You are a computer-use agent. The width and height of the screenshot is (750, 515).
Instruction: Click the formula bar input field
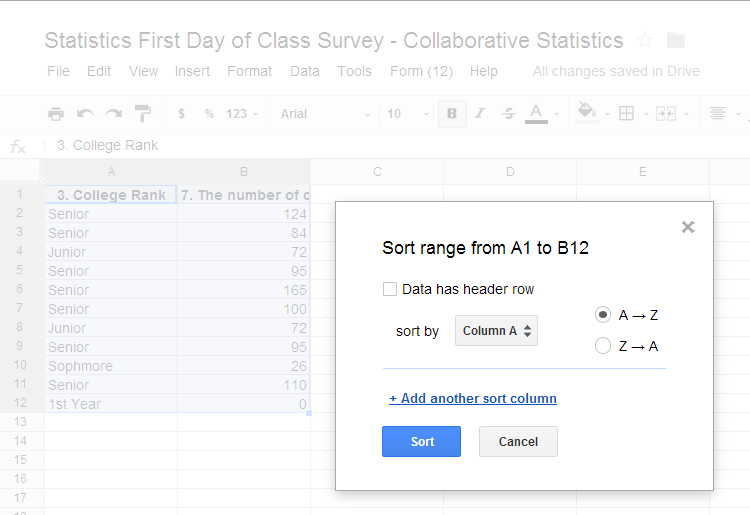pos(397,145)
